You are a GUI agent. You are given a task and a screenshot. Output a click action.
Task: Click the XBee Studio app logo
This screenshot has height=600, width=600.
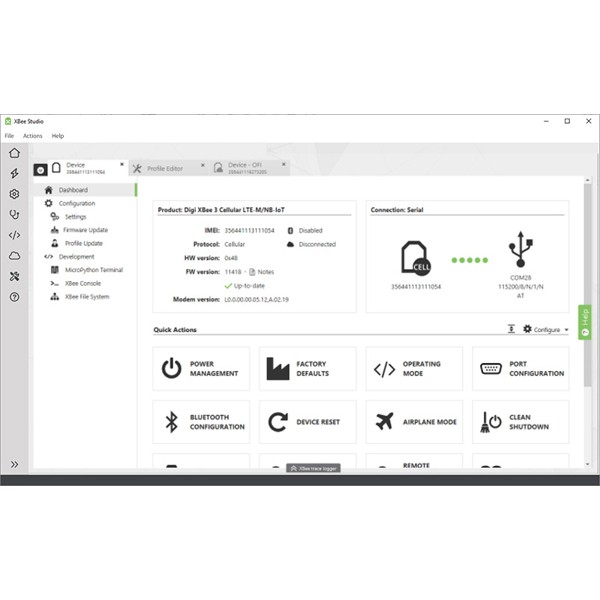pos(8,121)
